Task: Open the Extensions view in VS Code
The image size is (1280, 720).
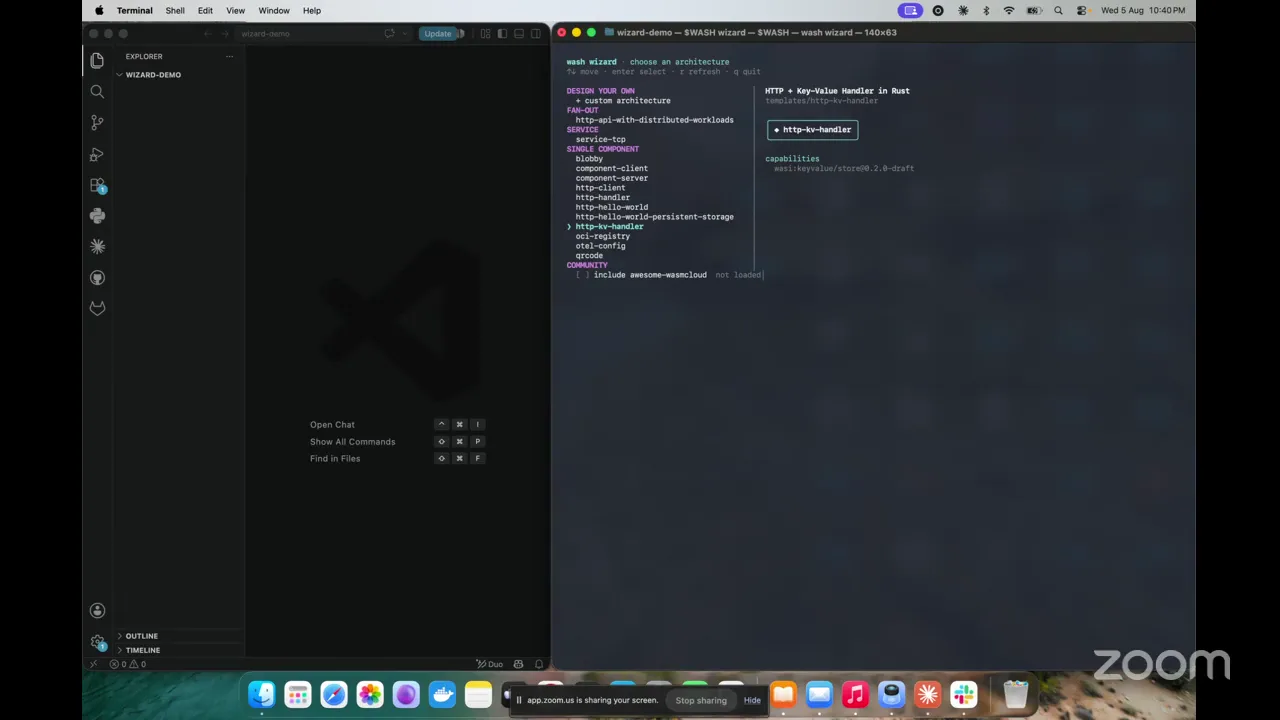Action: click(97, 185)
